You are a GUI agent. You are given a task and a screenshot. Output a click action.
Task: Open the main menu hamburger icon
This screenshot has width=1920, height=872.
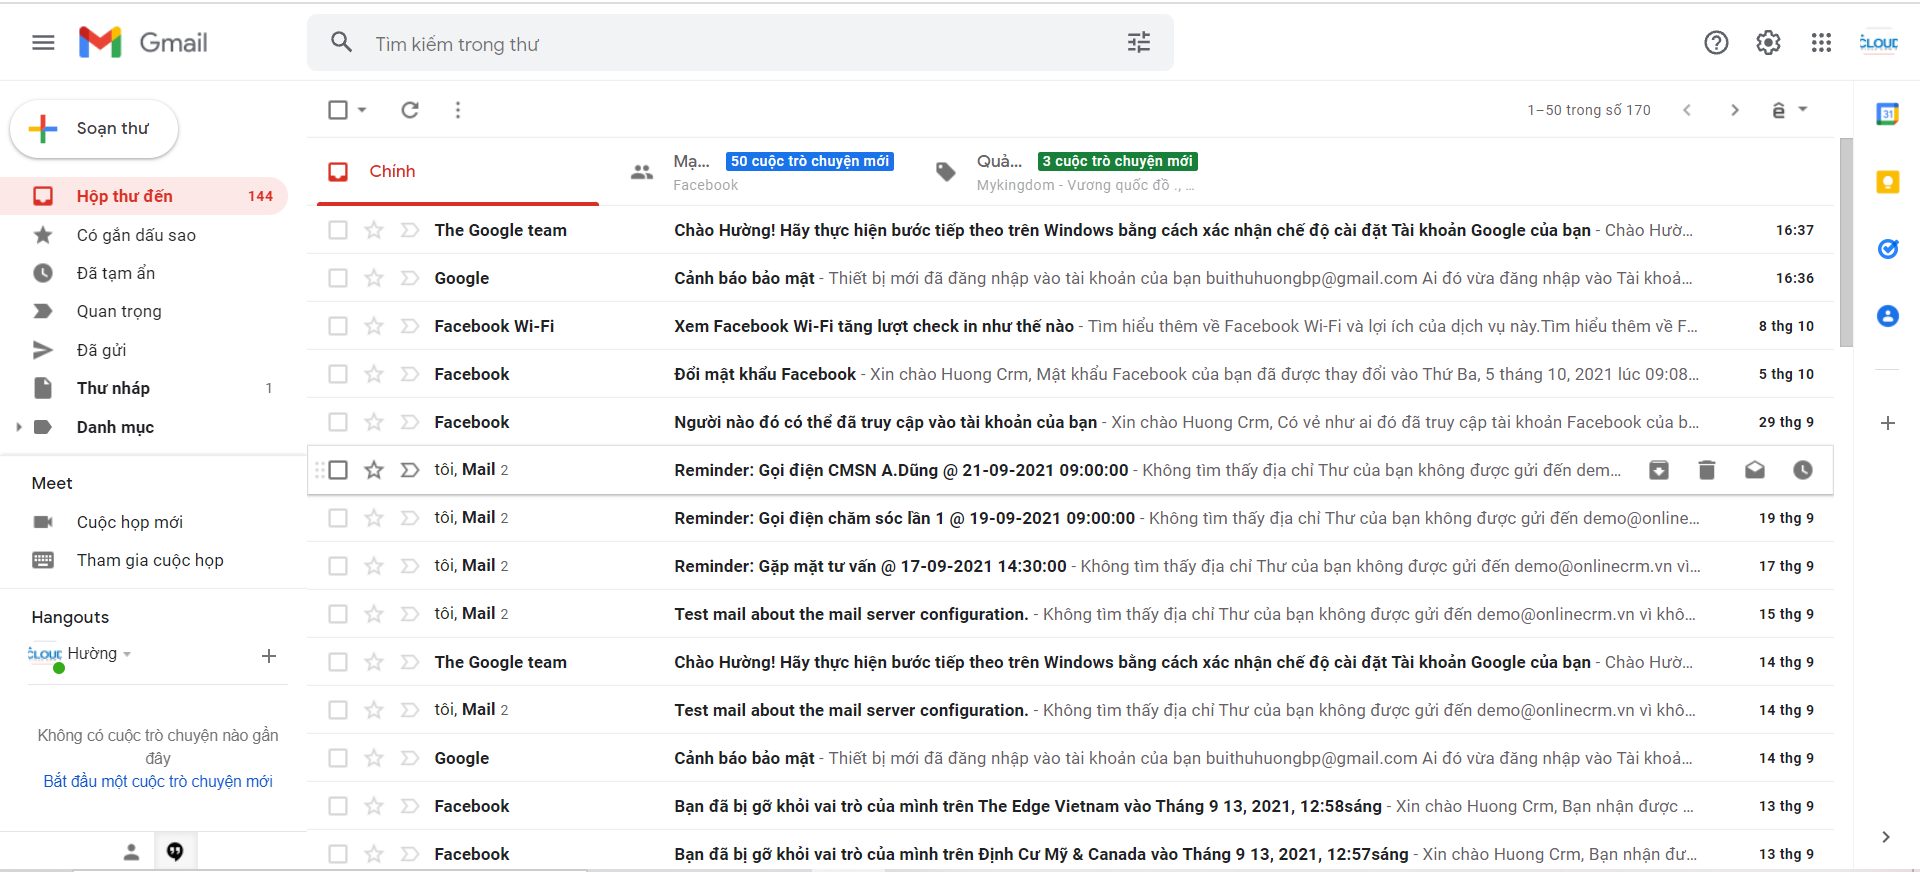pos(43,42)
